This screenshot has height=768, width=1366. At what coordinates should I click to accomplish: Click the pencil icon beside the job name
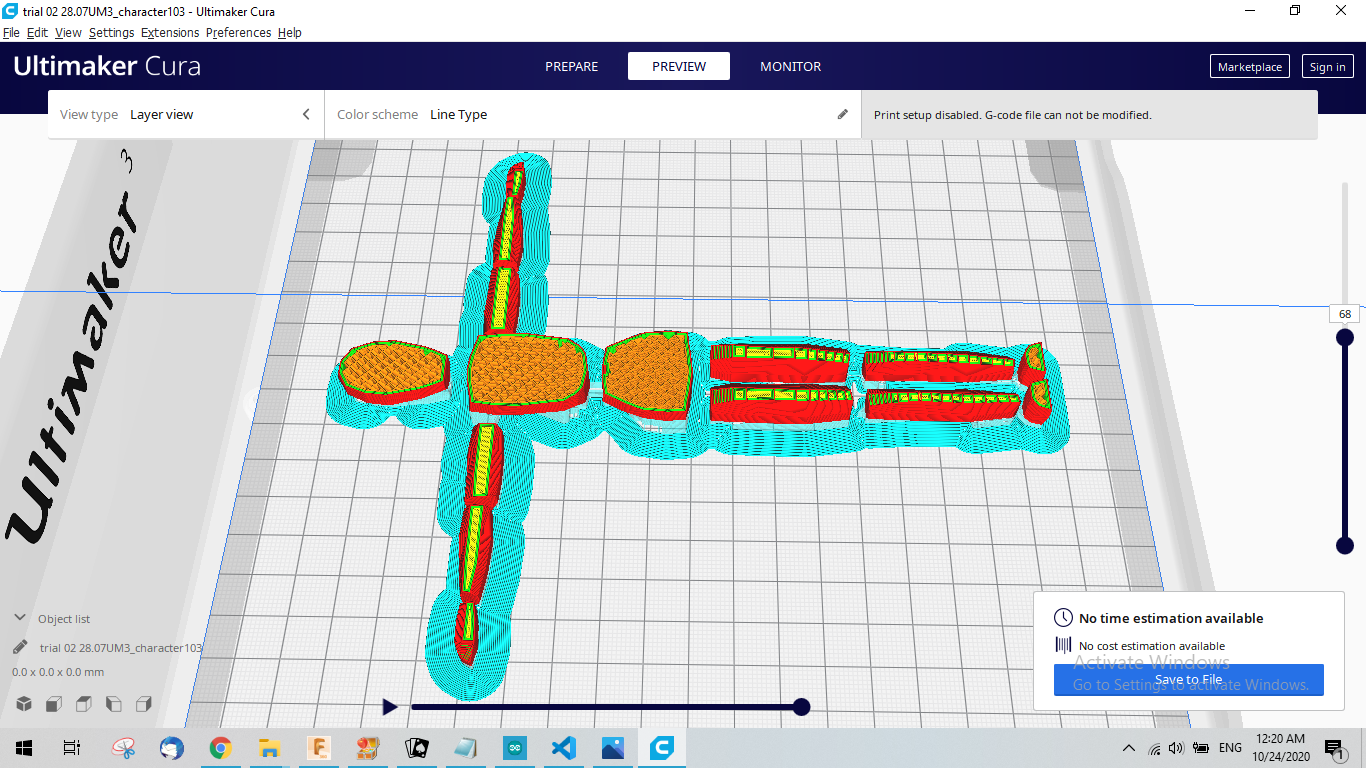(21, 647)
